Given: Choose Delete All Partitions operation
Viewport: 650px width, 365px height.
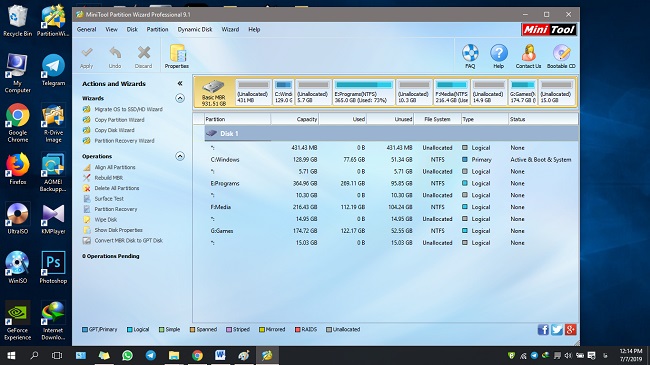Looking at the screenshot, I should pyautogui.click(x=111, y=188).
